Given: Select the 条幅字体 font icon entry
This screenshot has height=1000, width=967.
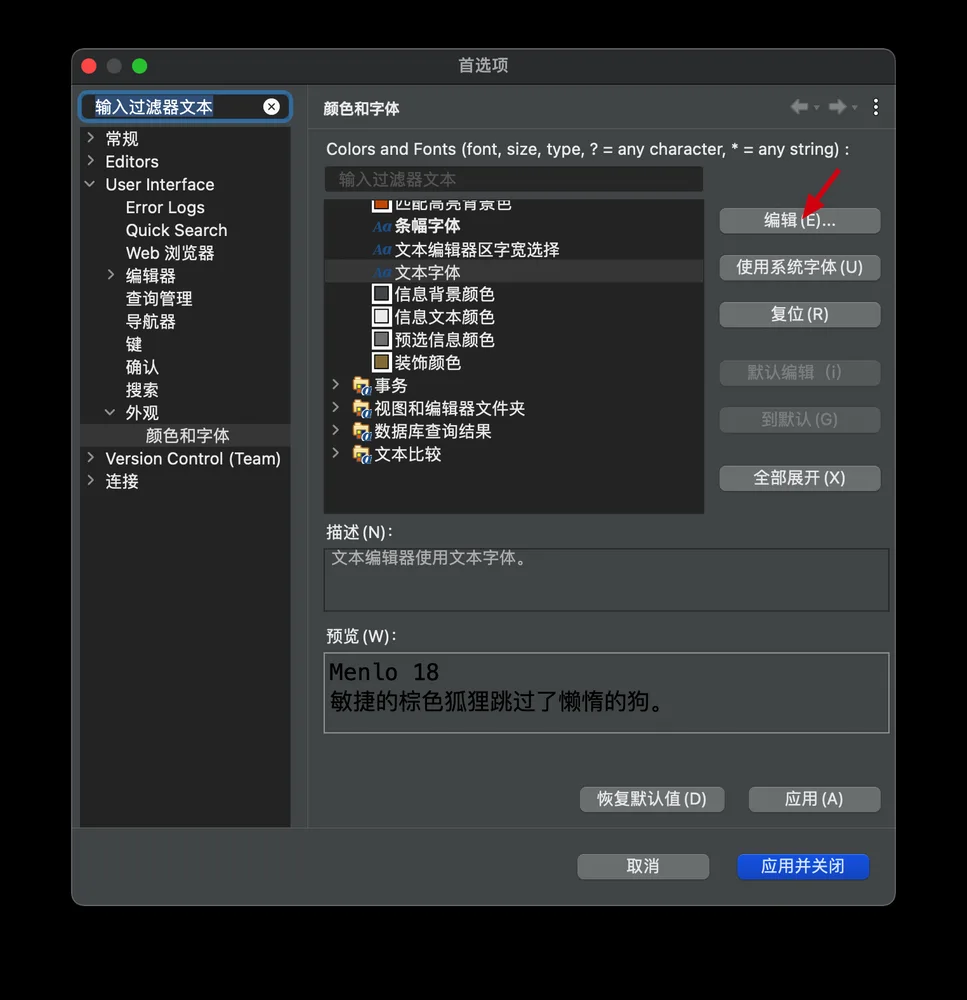Looking at the screenshot, I should [x=381, y=226].
